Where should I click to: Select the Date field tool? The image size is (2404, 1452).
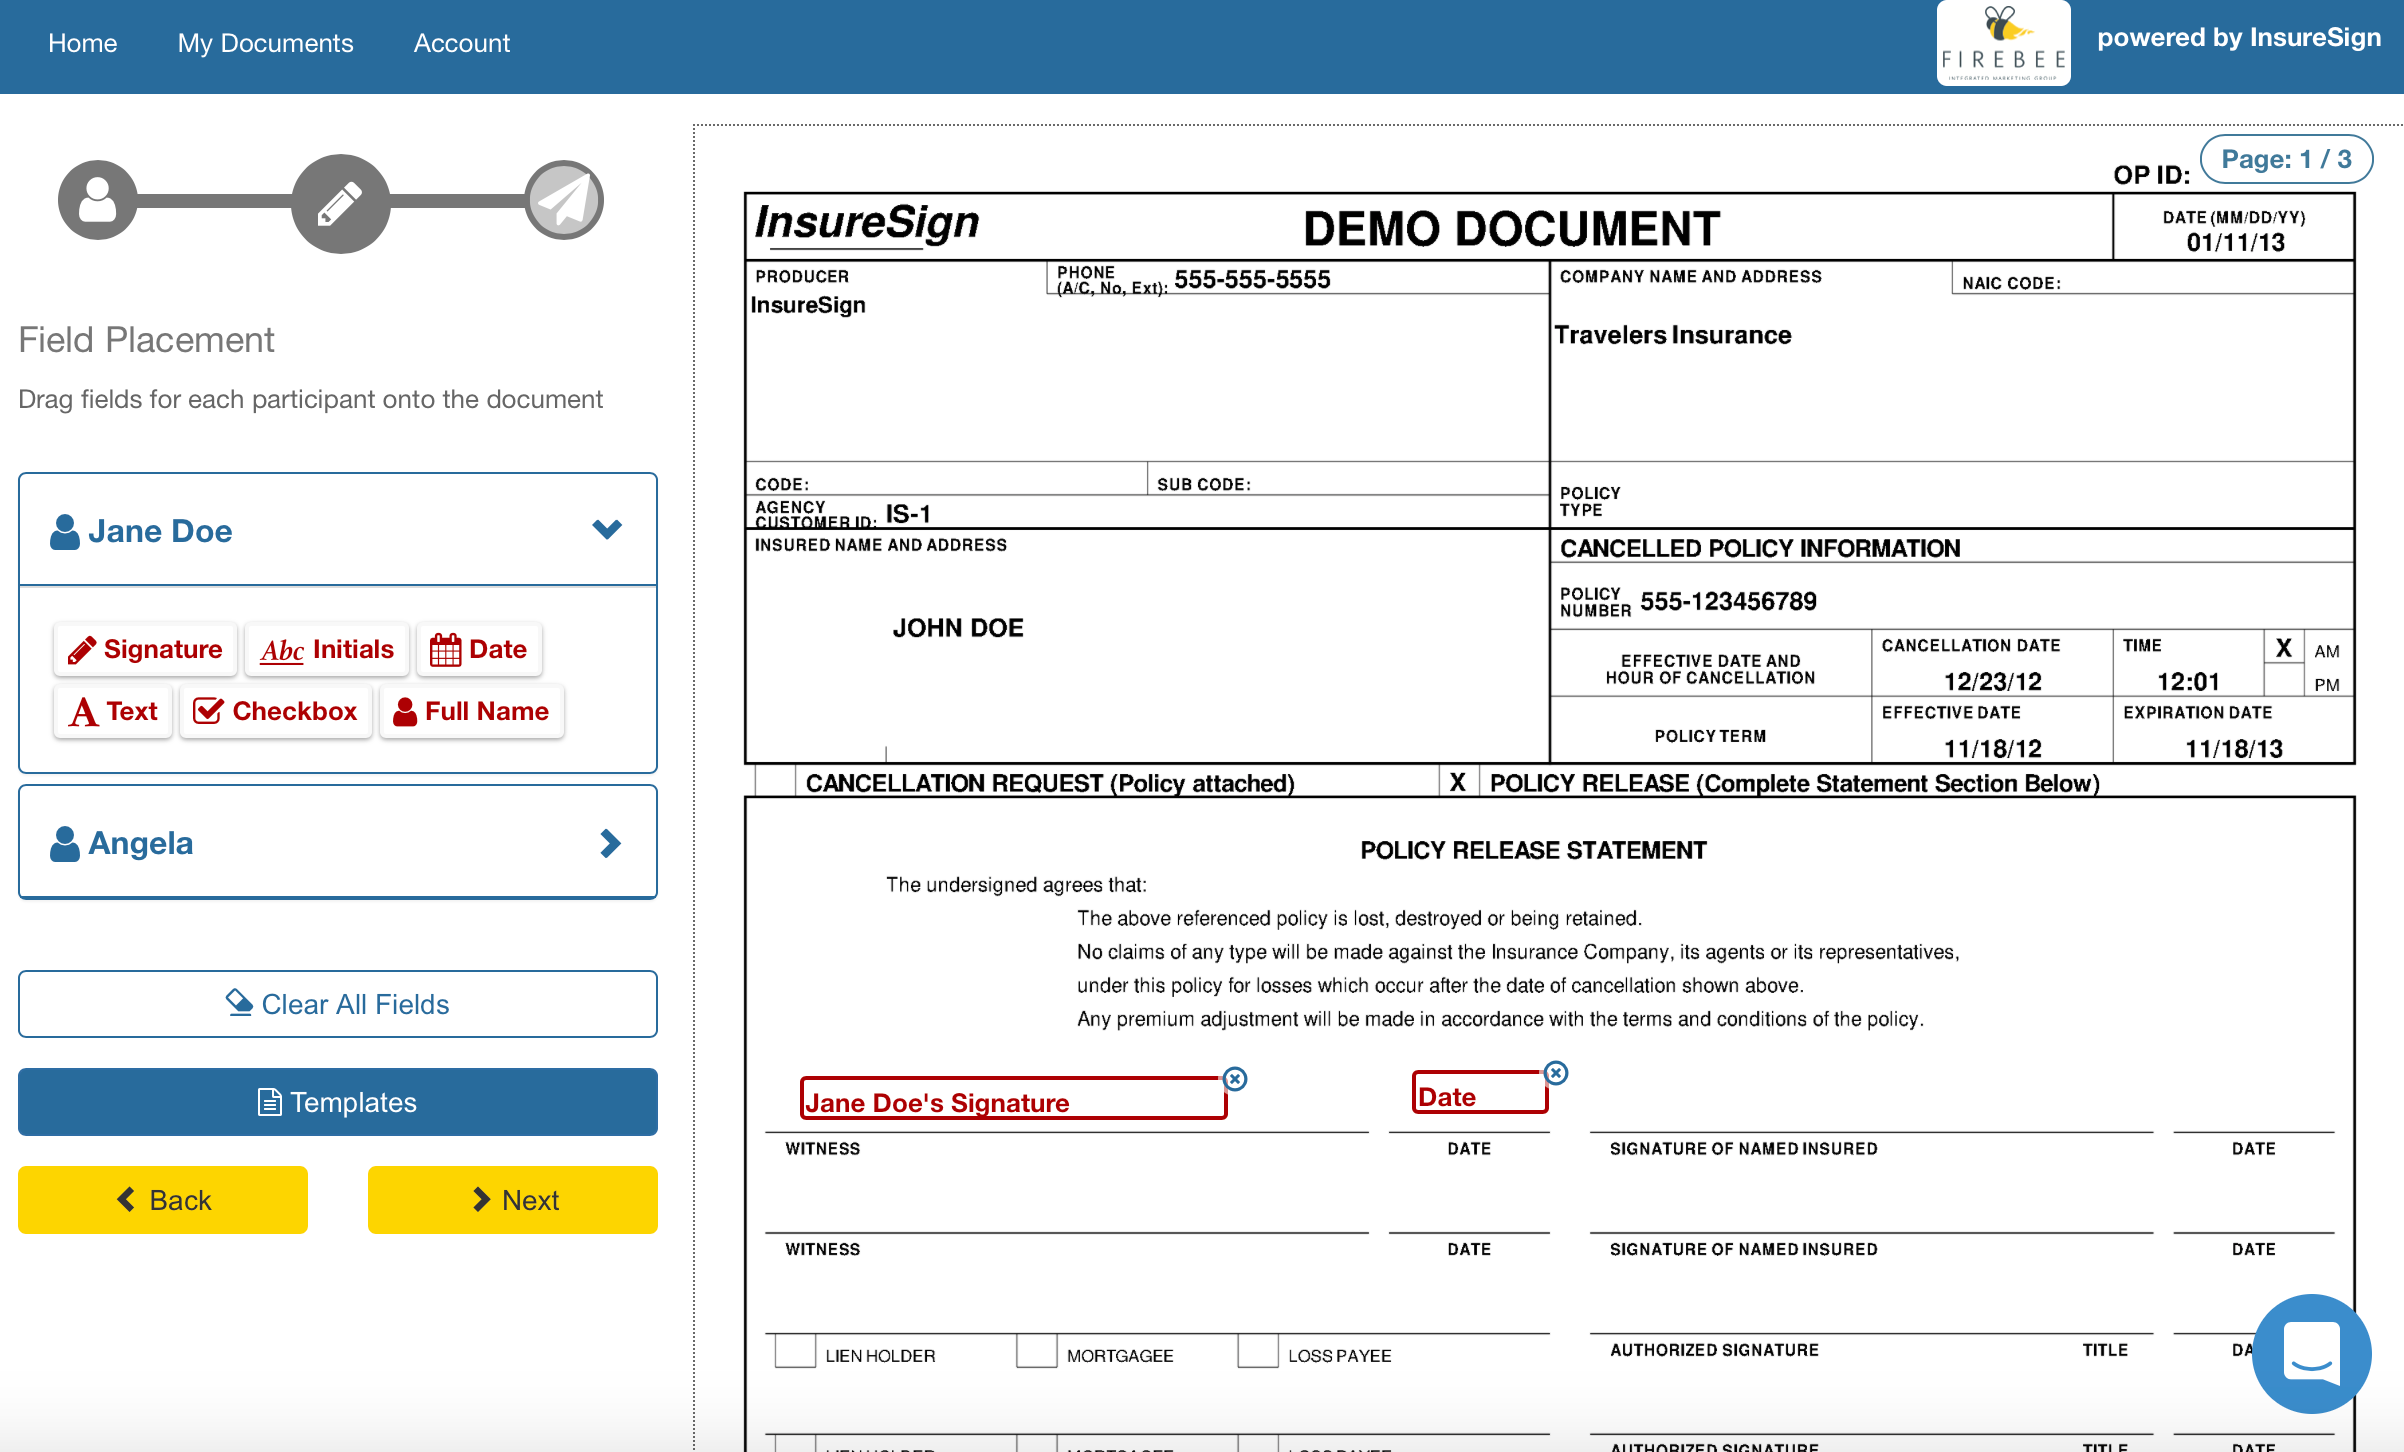tap(479, 650)
